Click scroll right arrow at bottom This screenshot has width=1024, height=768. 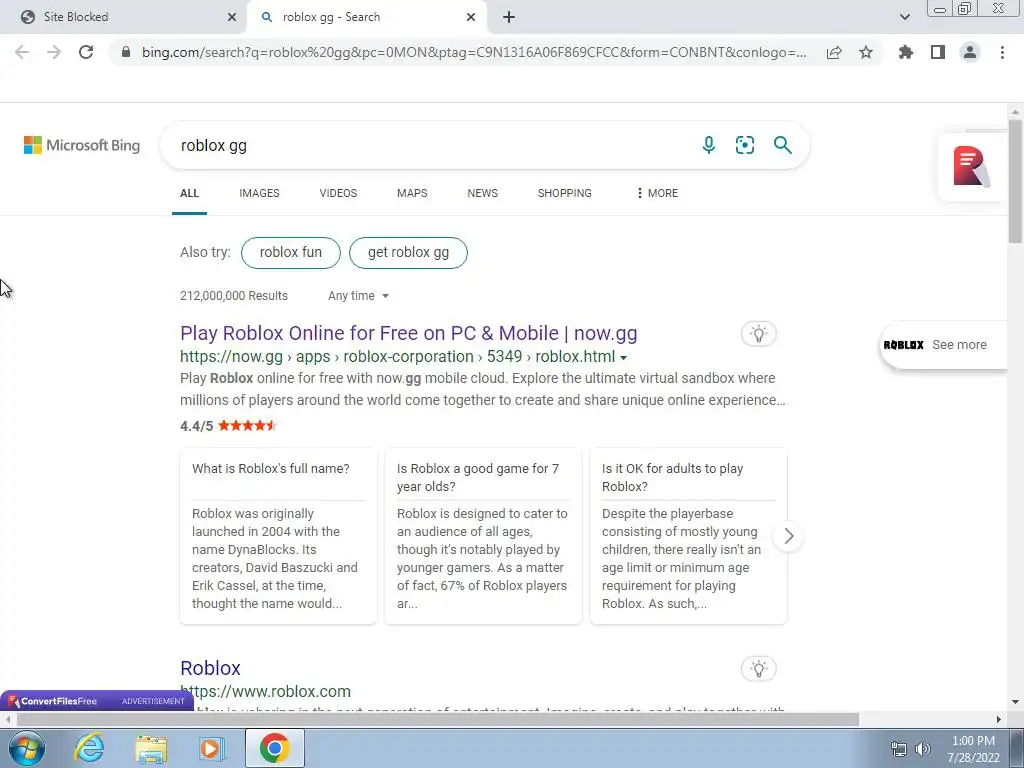pos(999,719)
